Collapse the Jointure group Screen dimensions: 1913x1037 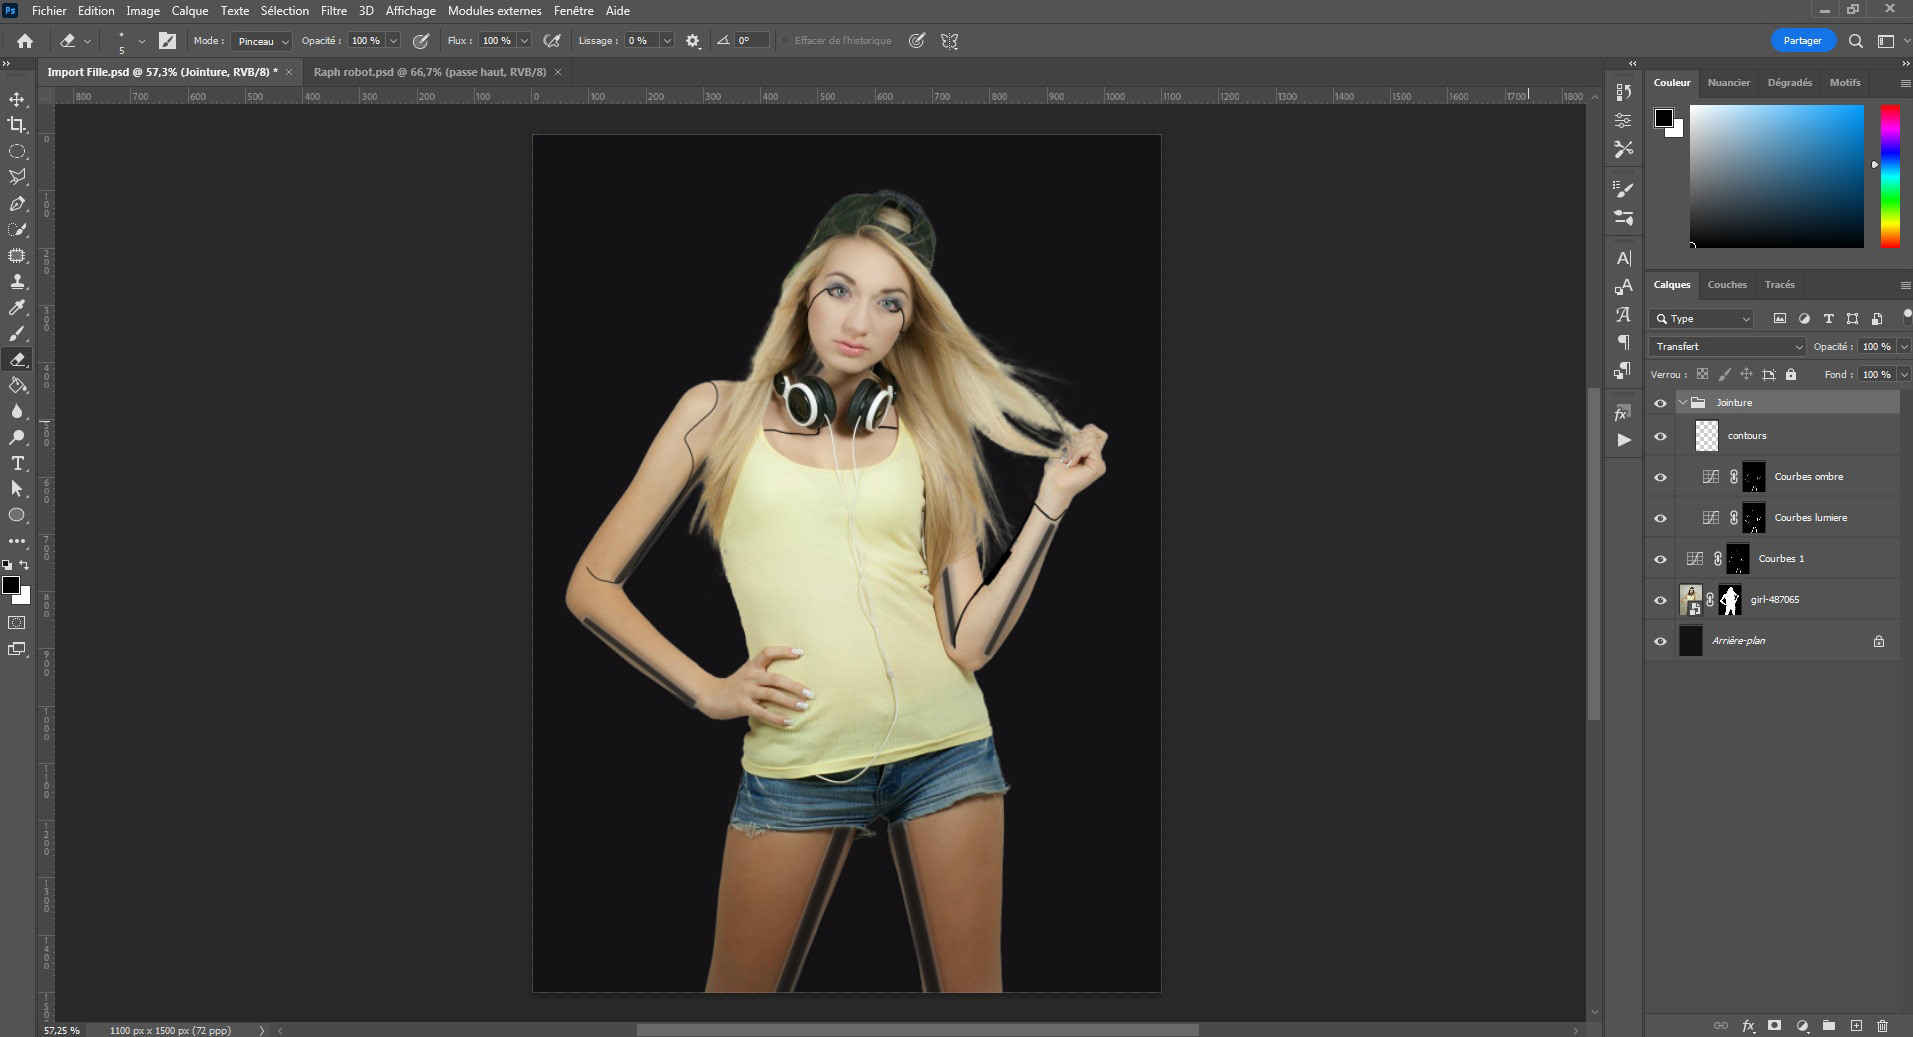coord(1683,403)
